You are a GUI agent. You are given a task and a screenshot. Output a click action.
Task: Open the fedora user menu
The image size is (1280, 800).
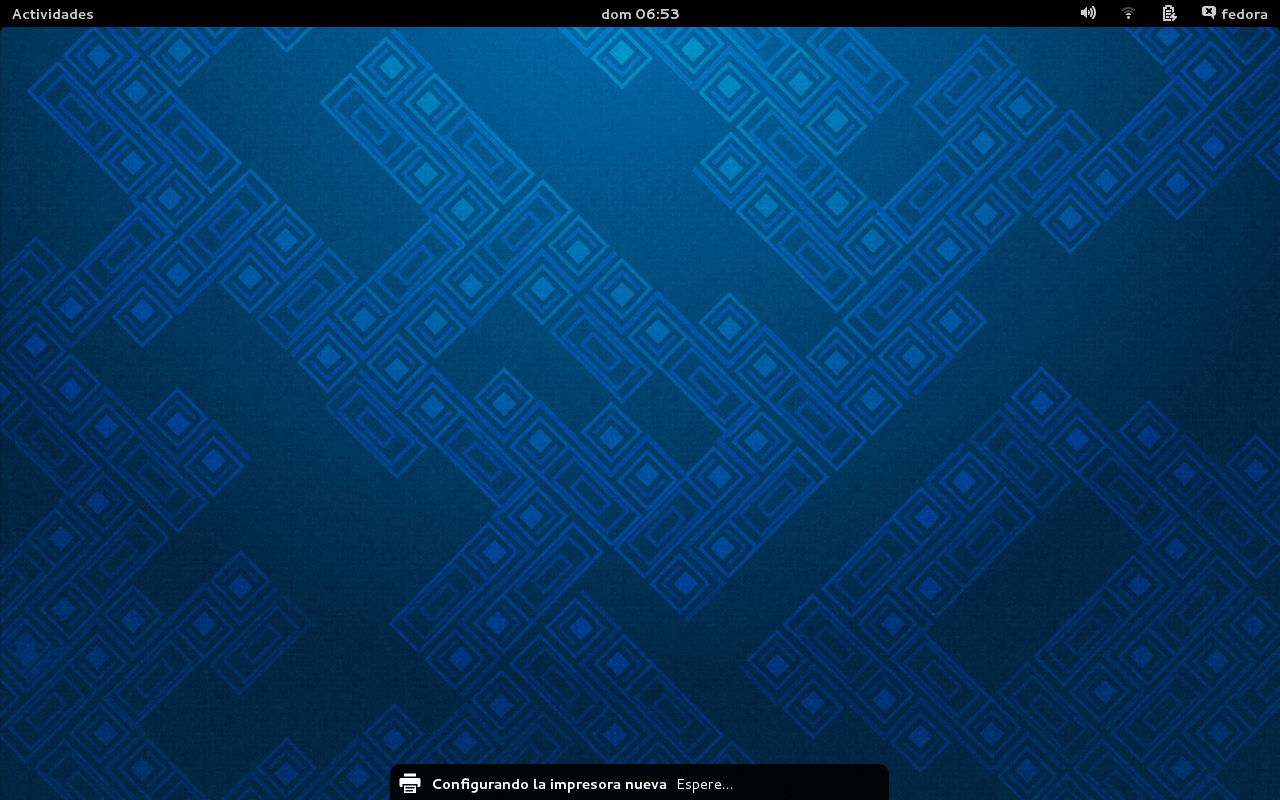(1244, 14)
